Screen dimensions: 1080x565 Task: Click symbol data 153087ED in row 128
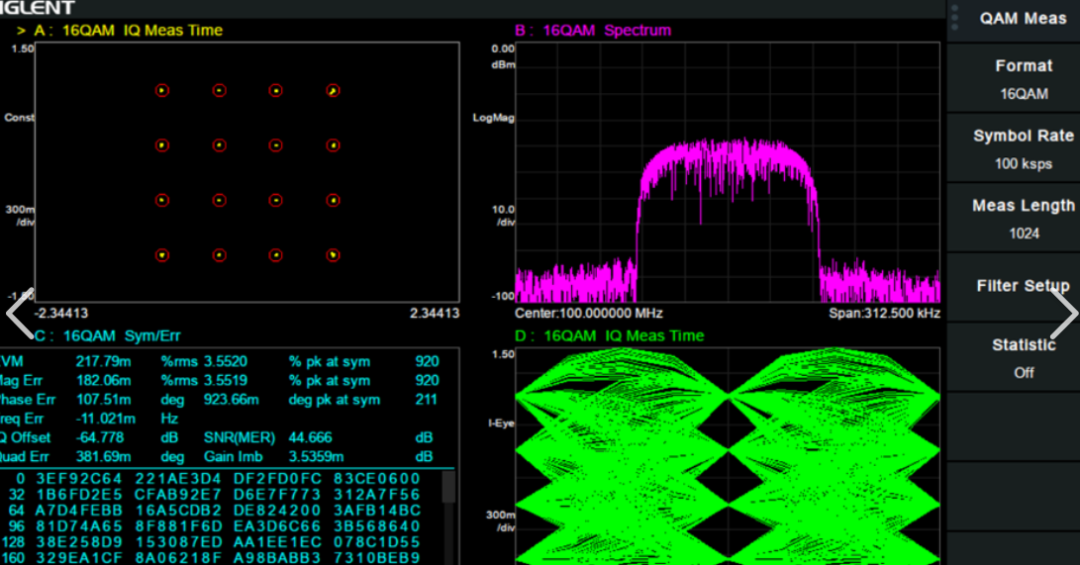tap(178, 542)
